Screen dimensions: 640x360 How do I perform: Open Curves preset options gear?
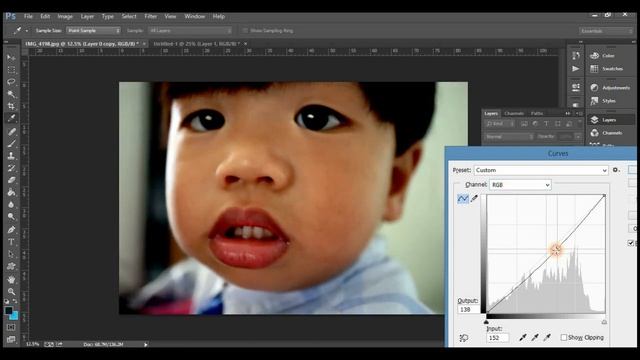616,170
